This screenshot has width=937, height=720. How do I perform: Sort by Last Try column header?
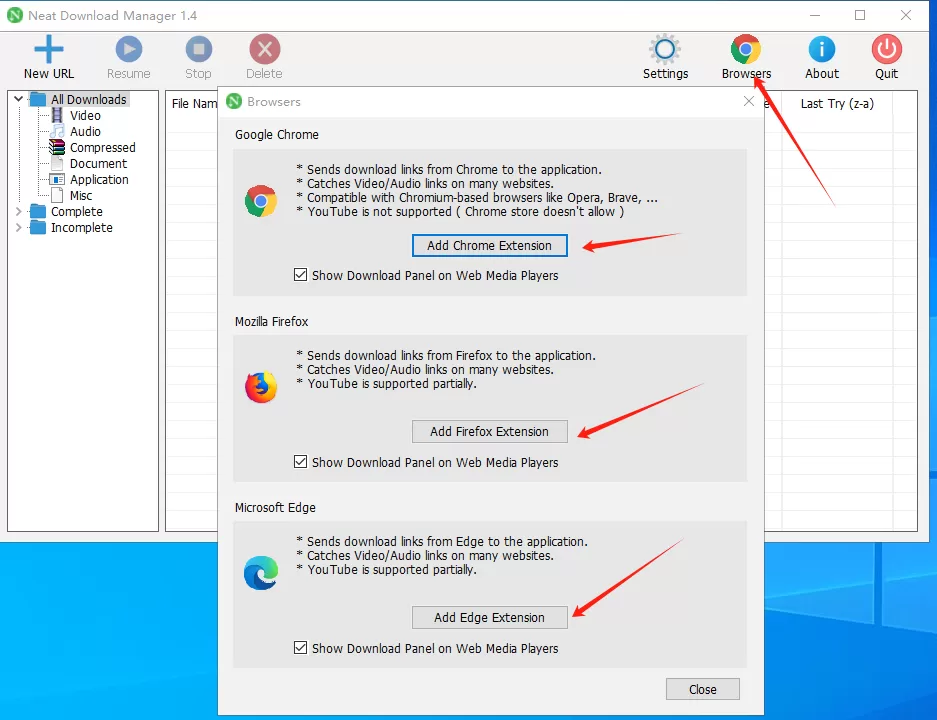(837, 104)
